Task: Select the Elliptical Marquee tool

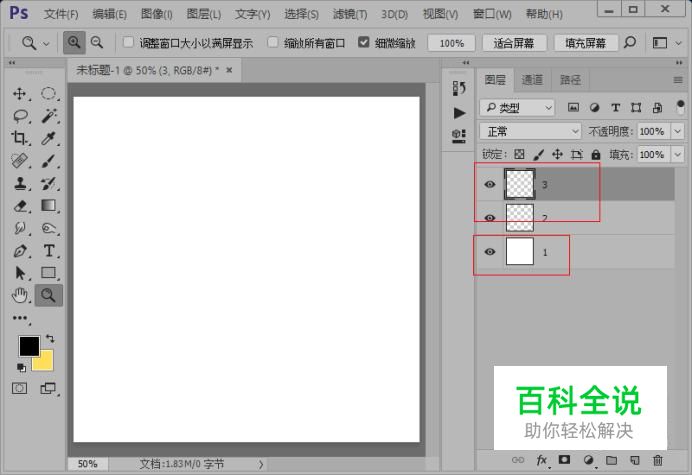Action: 48,94
